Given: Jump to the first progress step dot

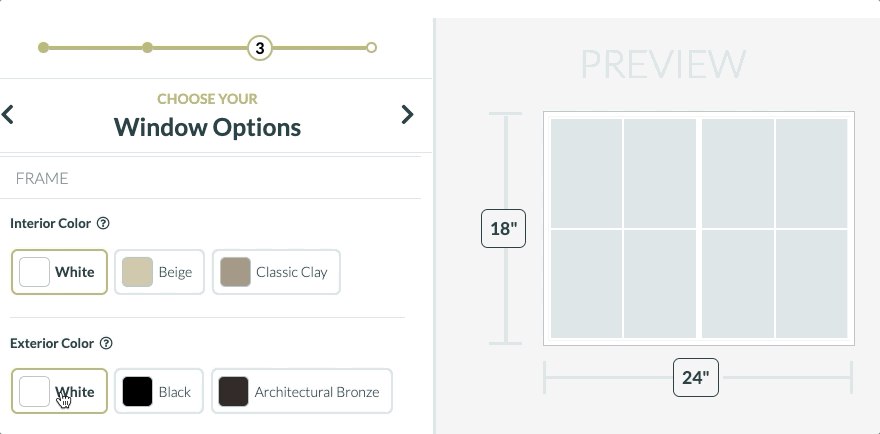Looking at the screenshot, I should pos(43,47).
